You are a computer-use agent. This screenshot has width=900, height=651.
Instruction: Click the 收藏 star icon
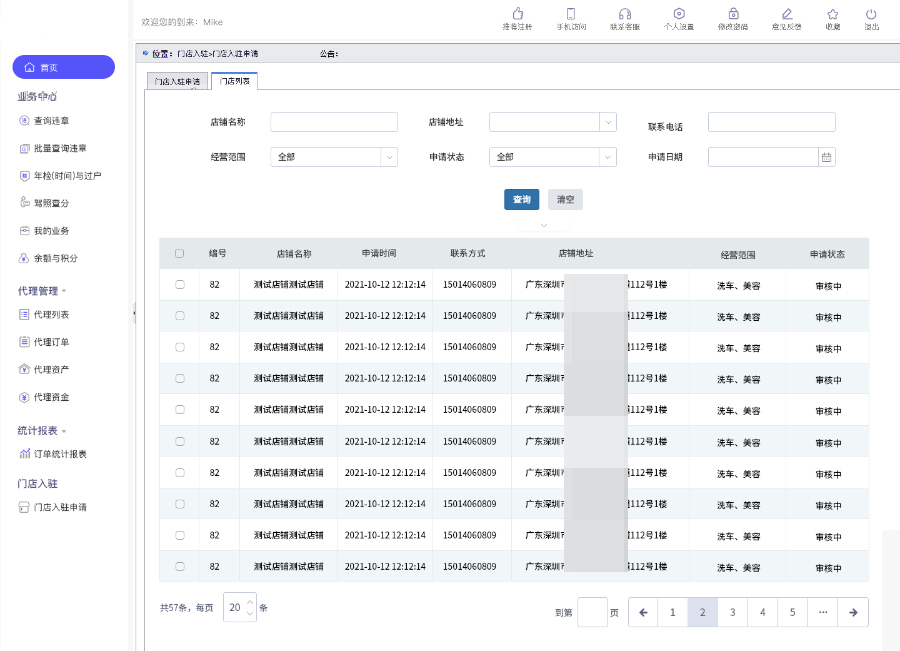pyautogui.click(x=833, y=13)
